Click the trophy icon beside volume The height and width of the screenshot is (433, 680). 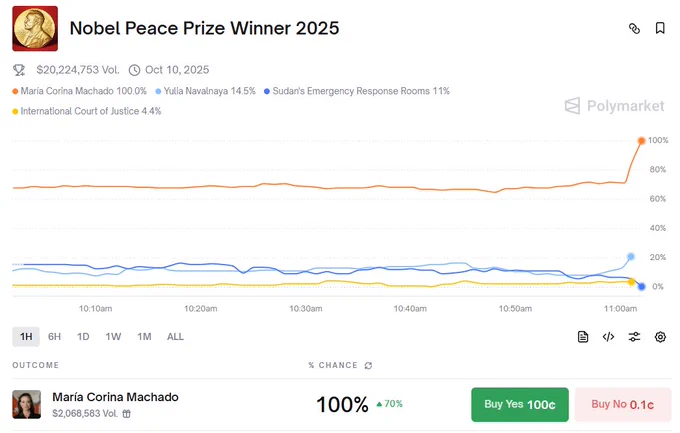click(x=19, y=70)
